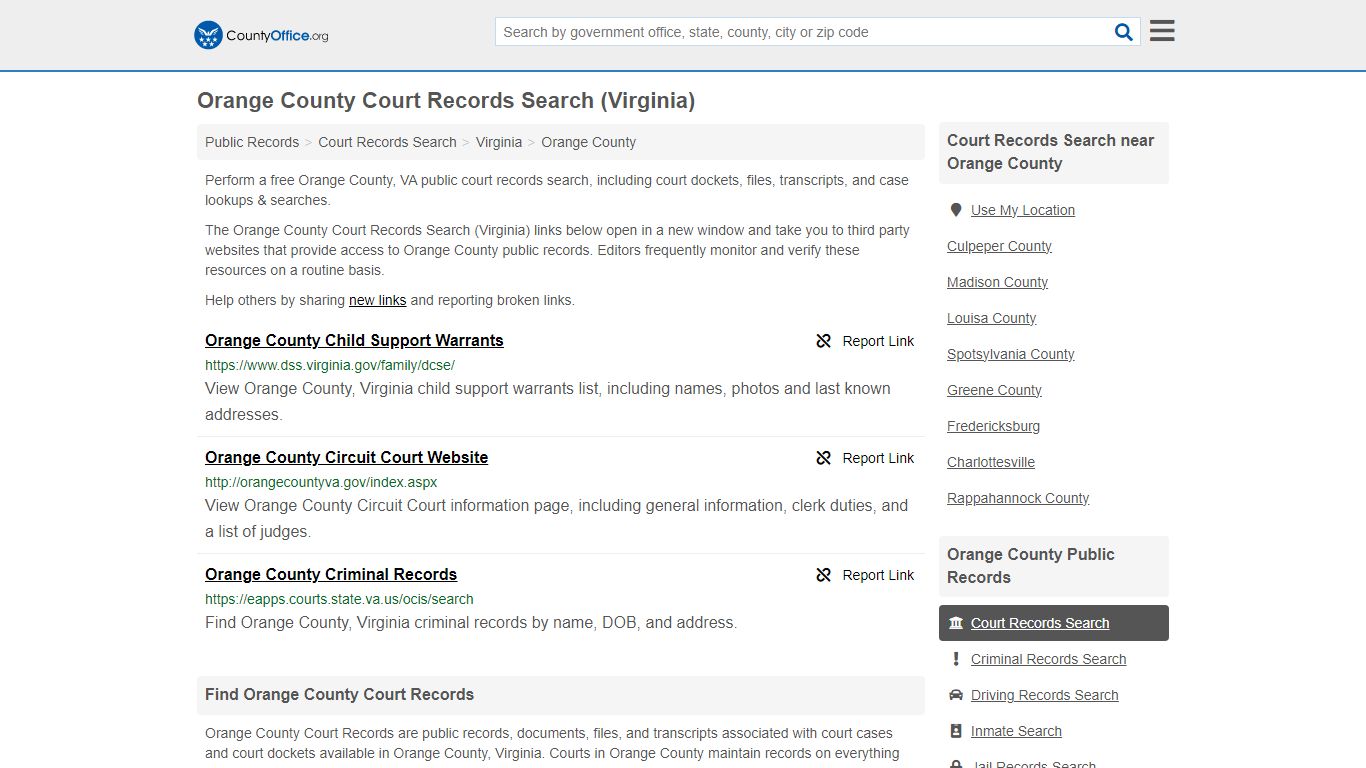Click the orangecountyva.gov URL text

(321, 482)
